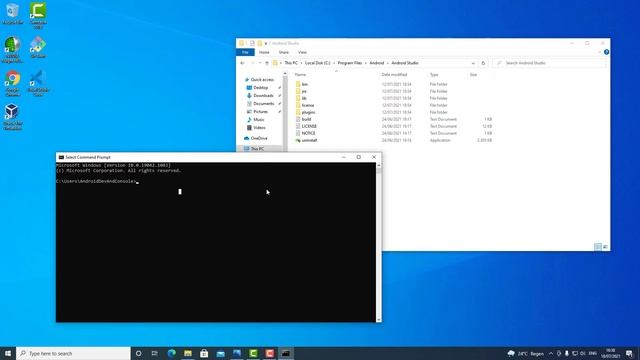This screenshot has height=360, width=640.
Task: Switch to large icons view in File Explorer
Action: (x=605, y=247)
